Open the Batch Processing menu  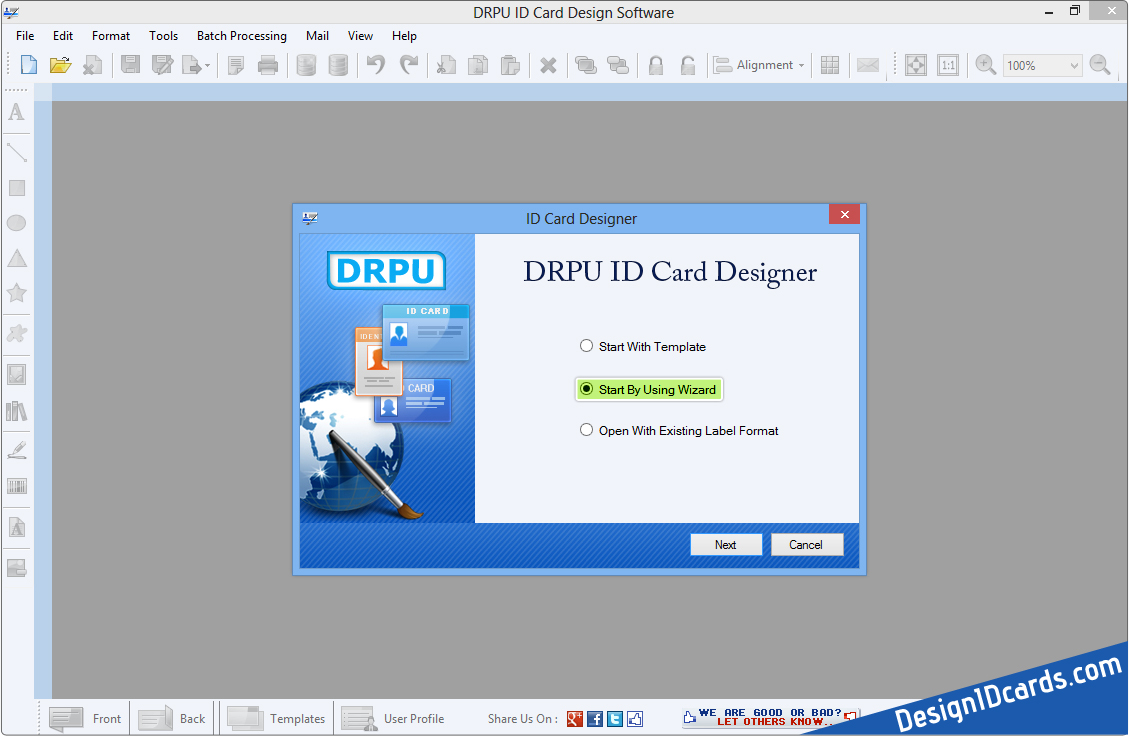tap(242, 36)
